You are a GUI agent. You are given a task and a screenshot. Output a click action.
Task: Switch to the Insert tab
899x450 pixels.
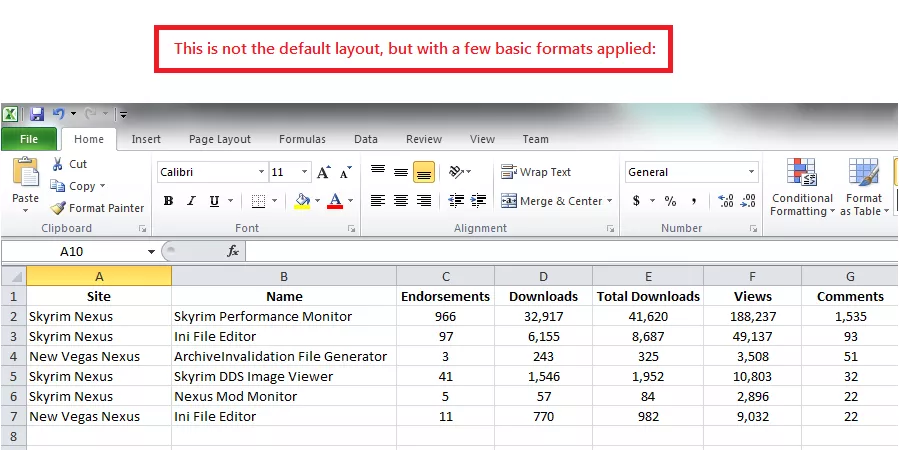click(146, 139)
